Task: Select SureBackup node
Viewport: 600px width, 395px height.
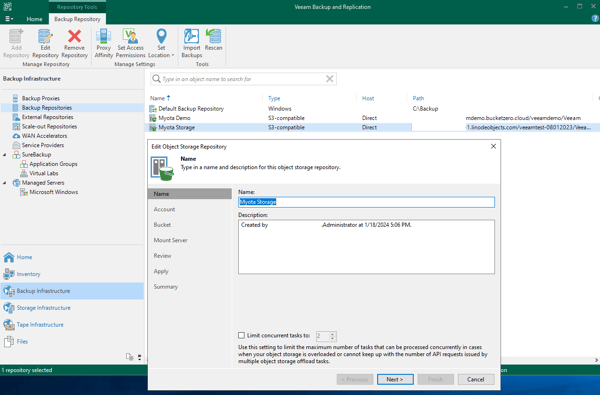Action: (36, 155)
